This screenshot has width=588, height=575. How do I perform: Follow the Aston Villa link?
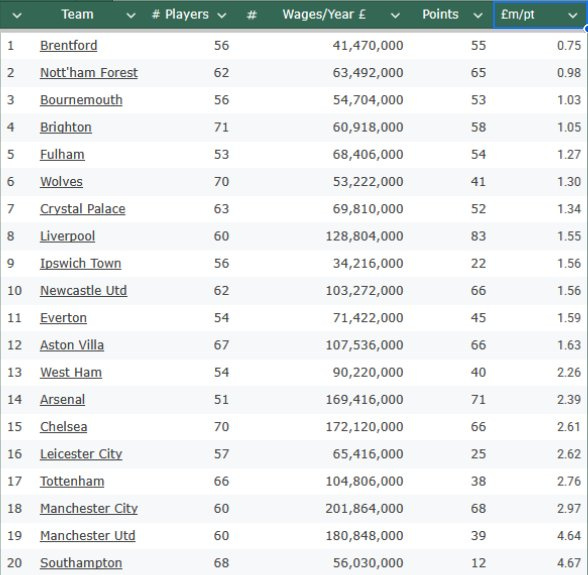[x=72, y=345]
